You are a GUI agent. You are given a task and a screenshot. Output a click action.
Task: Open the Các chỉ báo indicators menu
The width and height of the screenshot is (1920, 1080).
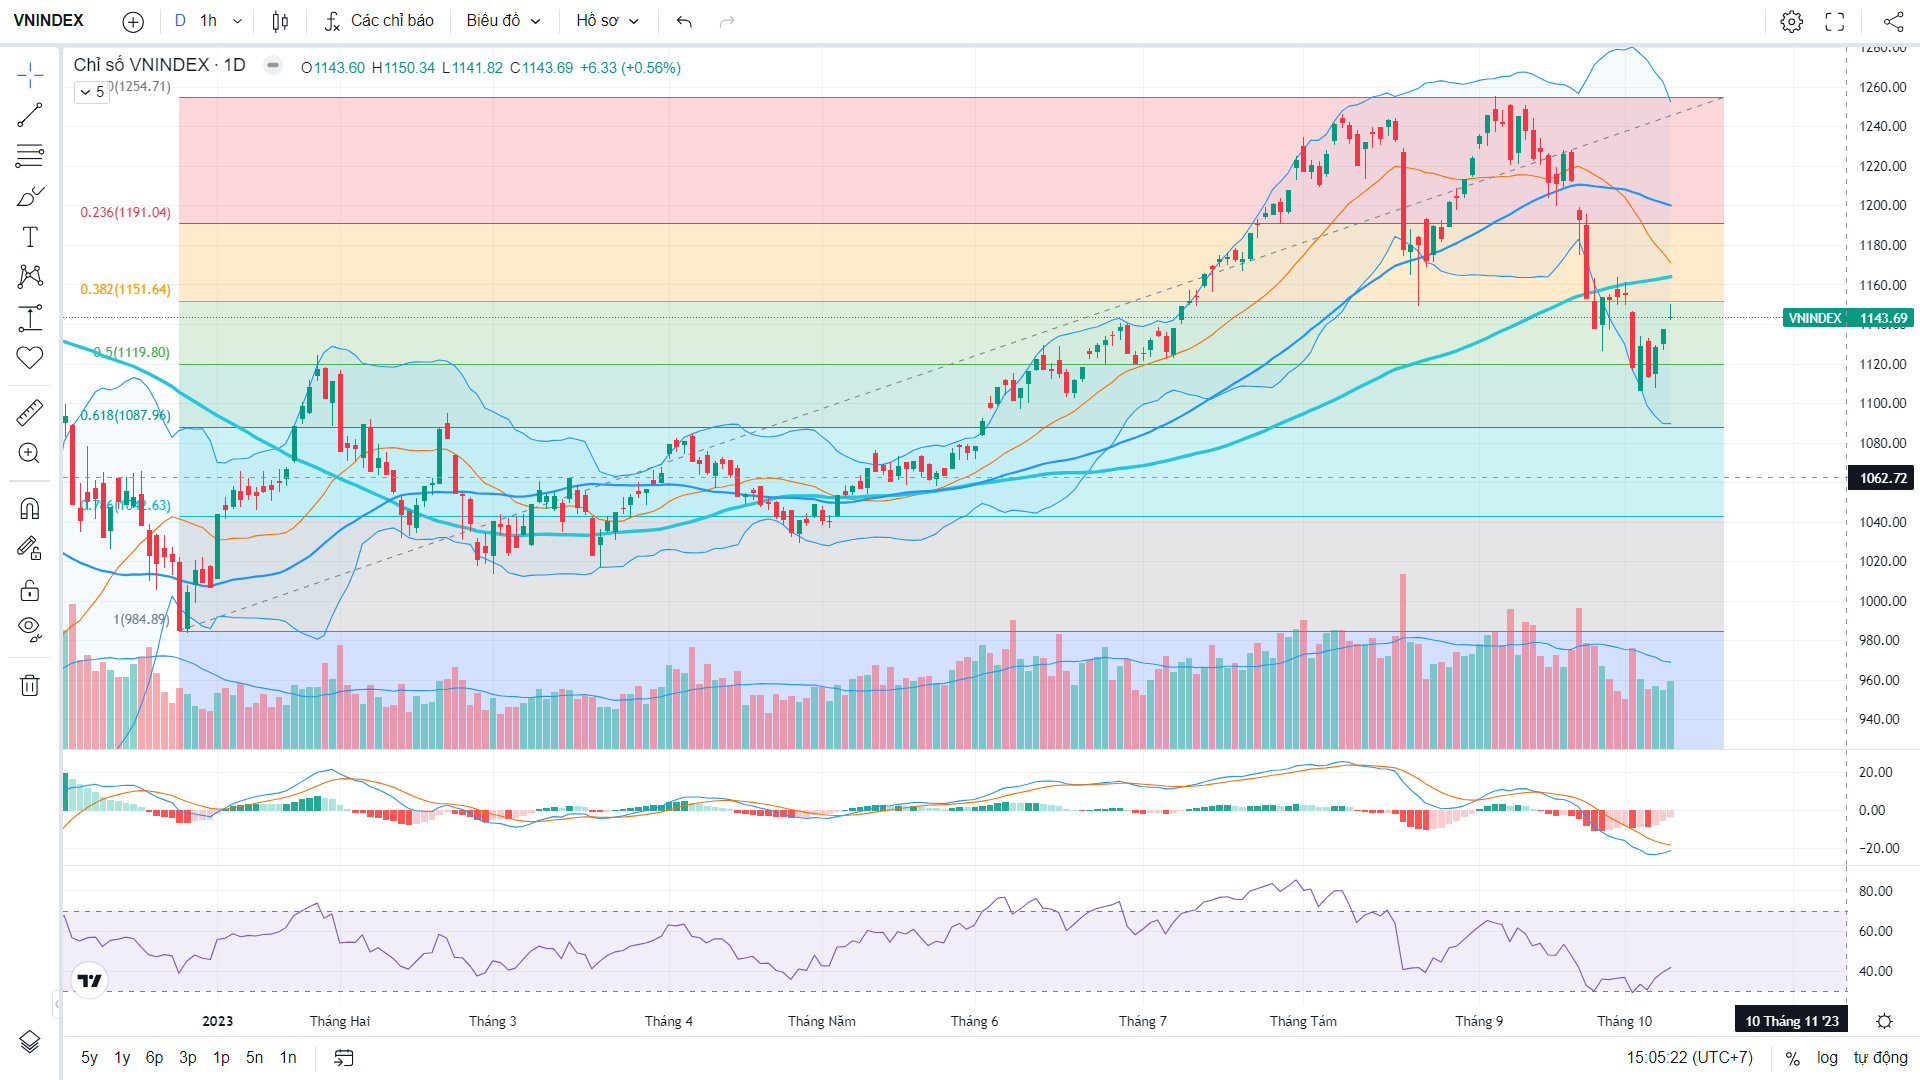coord(380,21)
